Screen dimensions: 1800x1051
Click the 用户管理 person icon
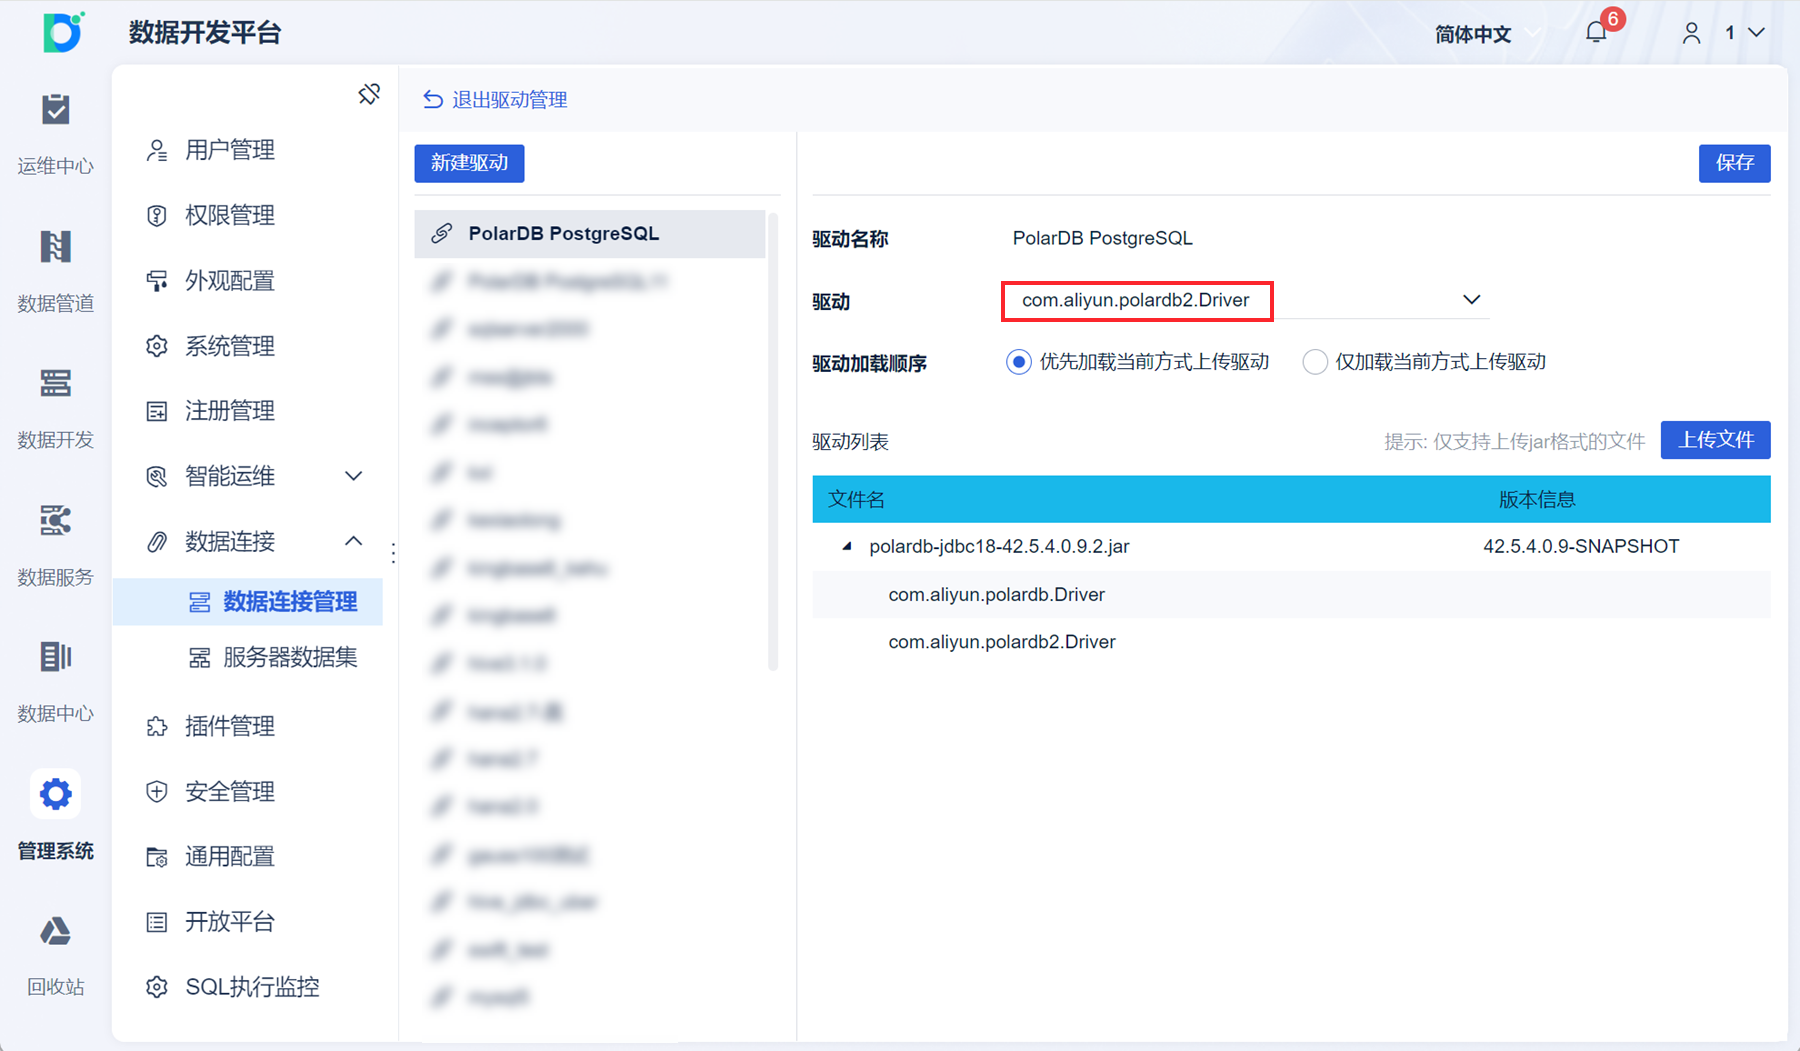157,150
